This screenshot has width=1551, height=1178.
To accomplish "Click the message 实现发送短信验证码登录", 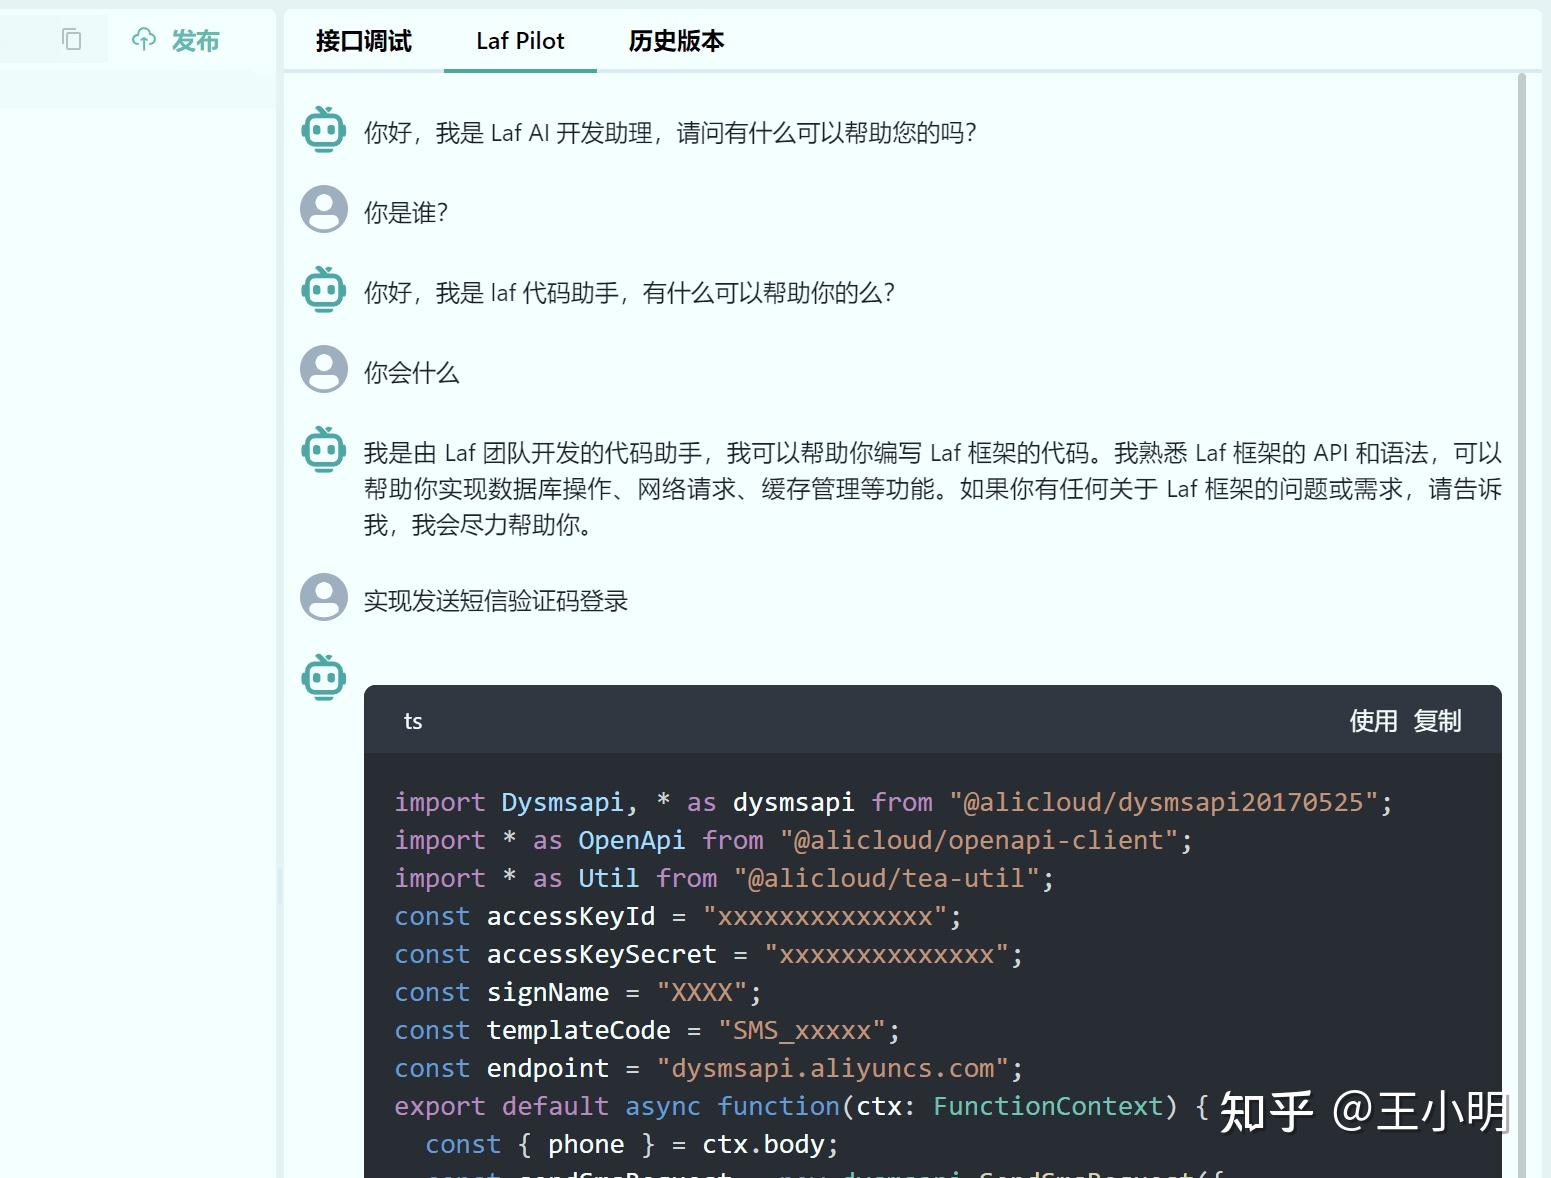I will click(495, 599).
